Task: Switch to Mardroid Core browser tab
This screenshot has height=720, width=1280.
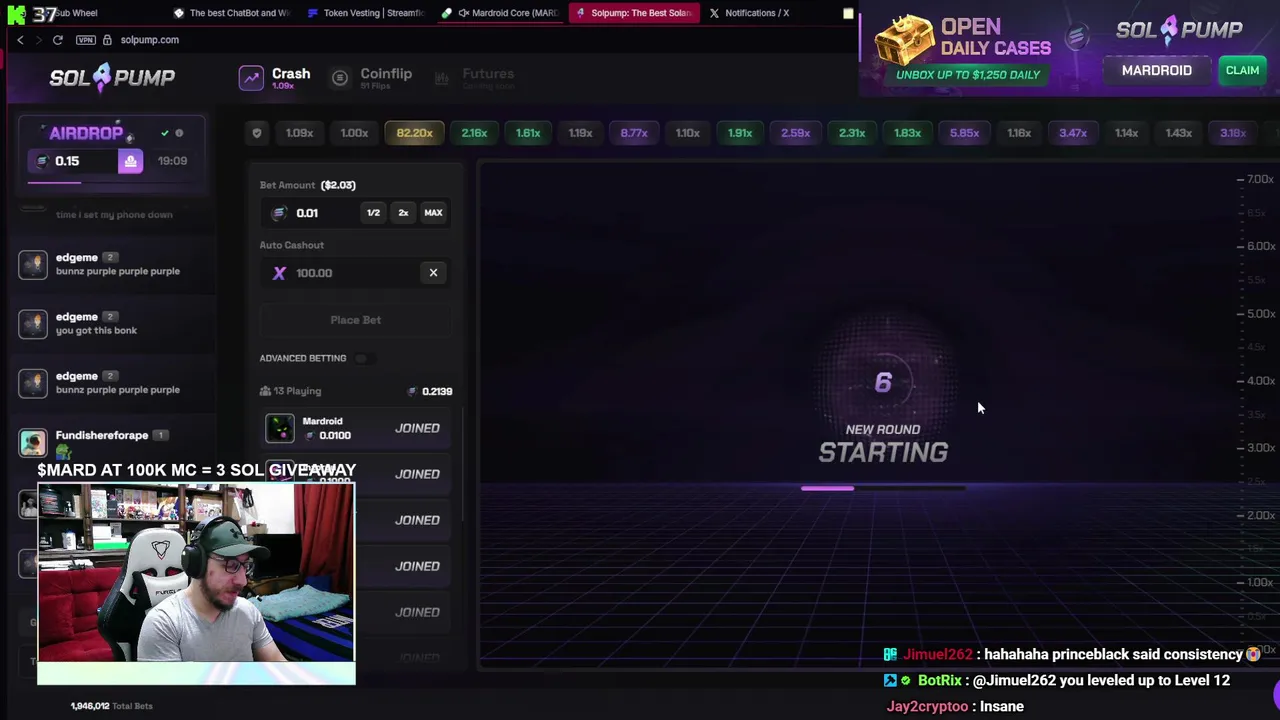Action: click(x=500, y=13)
